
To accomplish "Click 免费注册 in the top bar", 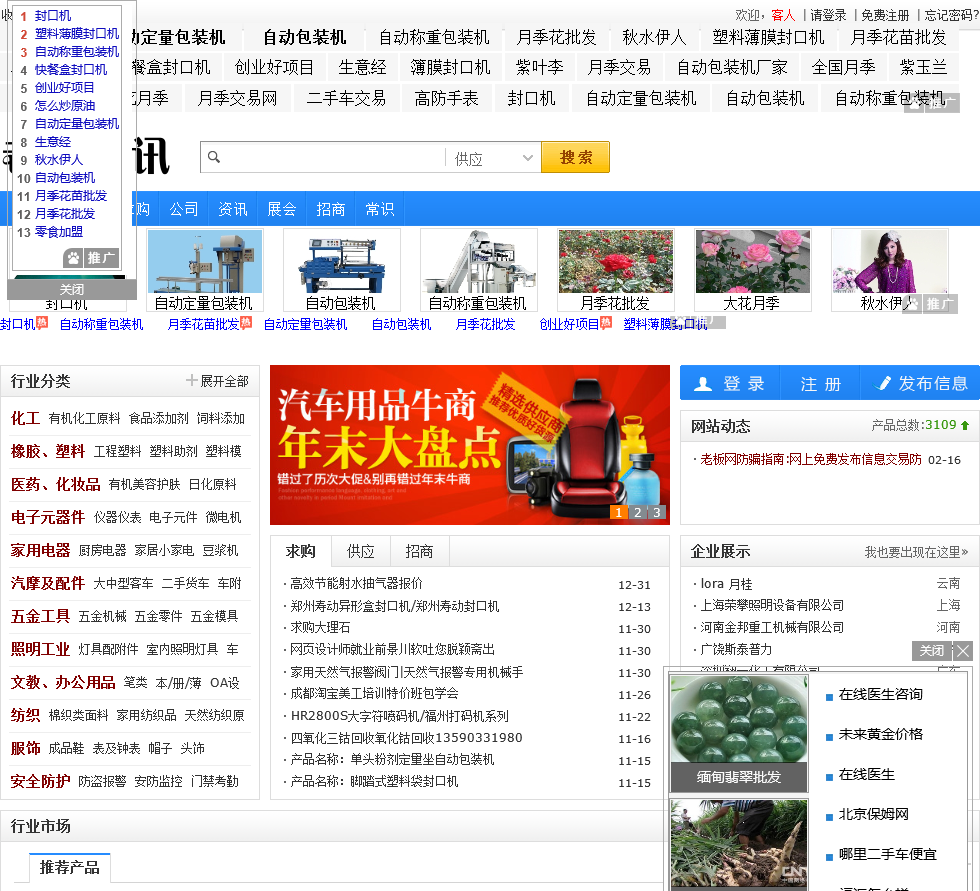I will click(x=885, y=15).
